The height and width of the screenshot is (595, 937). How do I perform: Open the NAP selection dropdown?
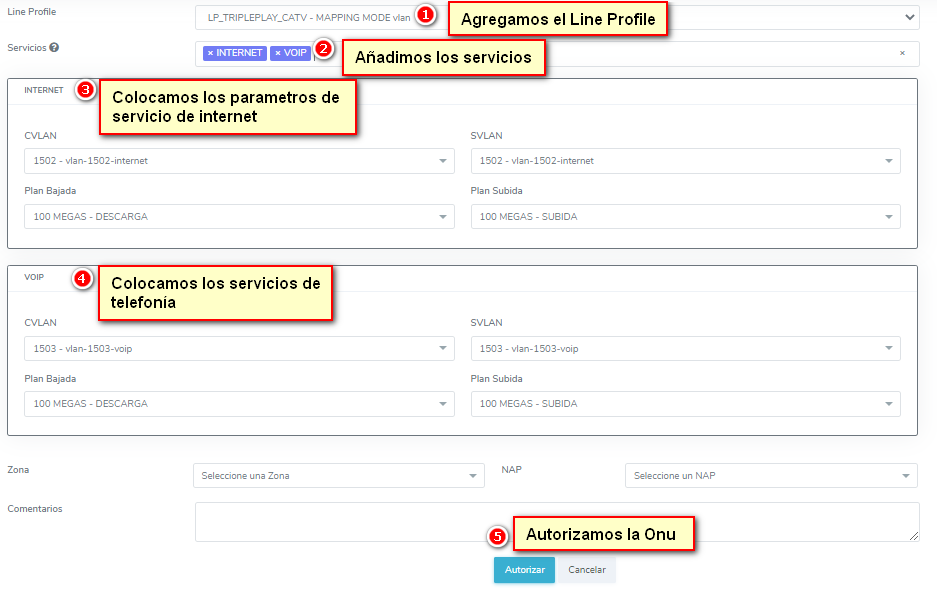[x=770, y=476]
